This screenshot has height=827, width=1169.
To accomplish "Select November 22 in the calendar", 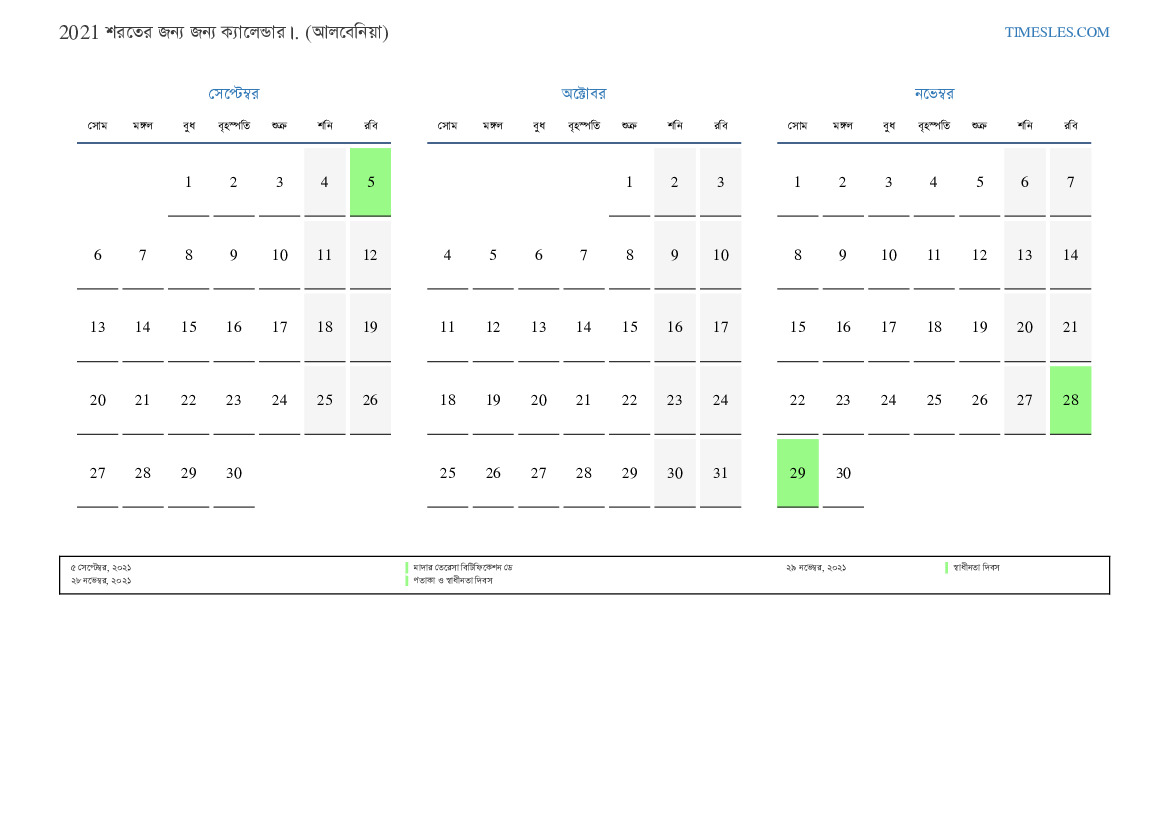I will point(798,400).
